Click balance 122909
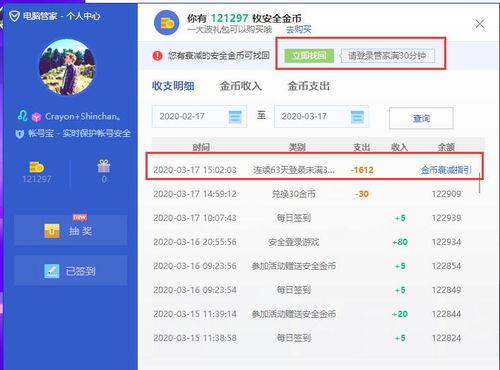The height and width of the screenshot is (370, 500). coord(446,194)
